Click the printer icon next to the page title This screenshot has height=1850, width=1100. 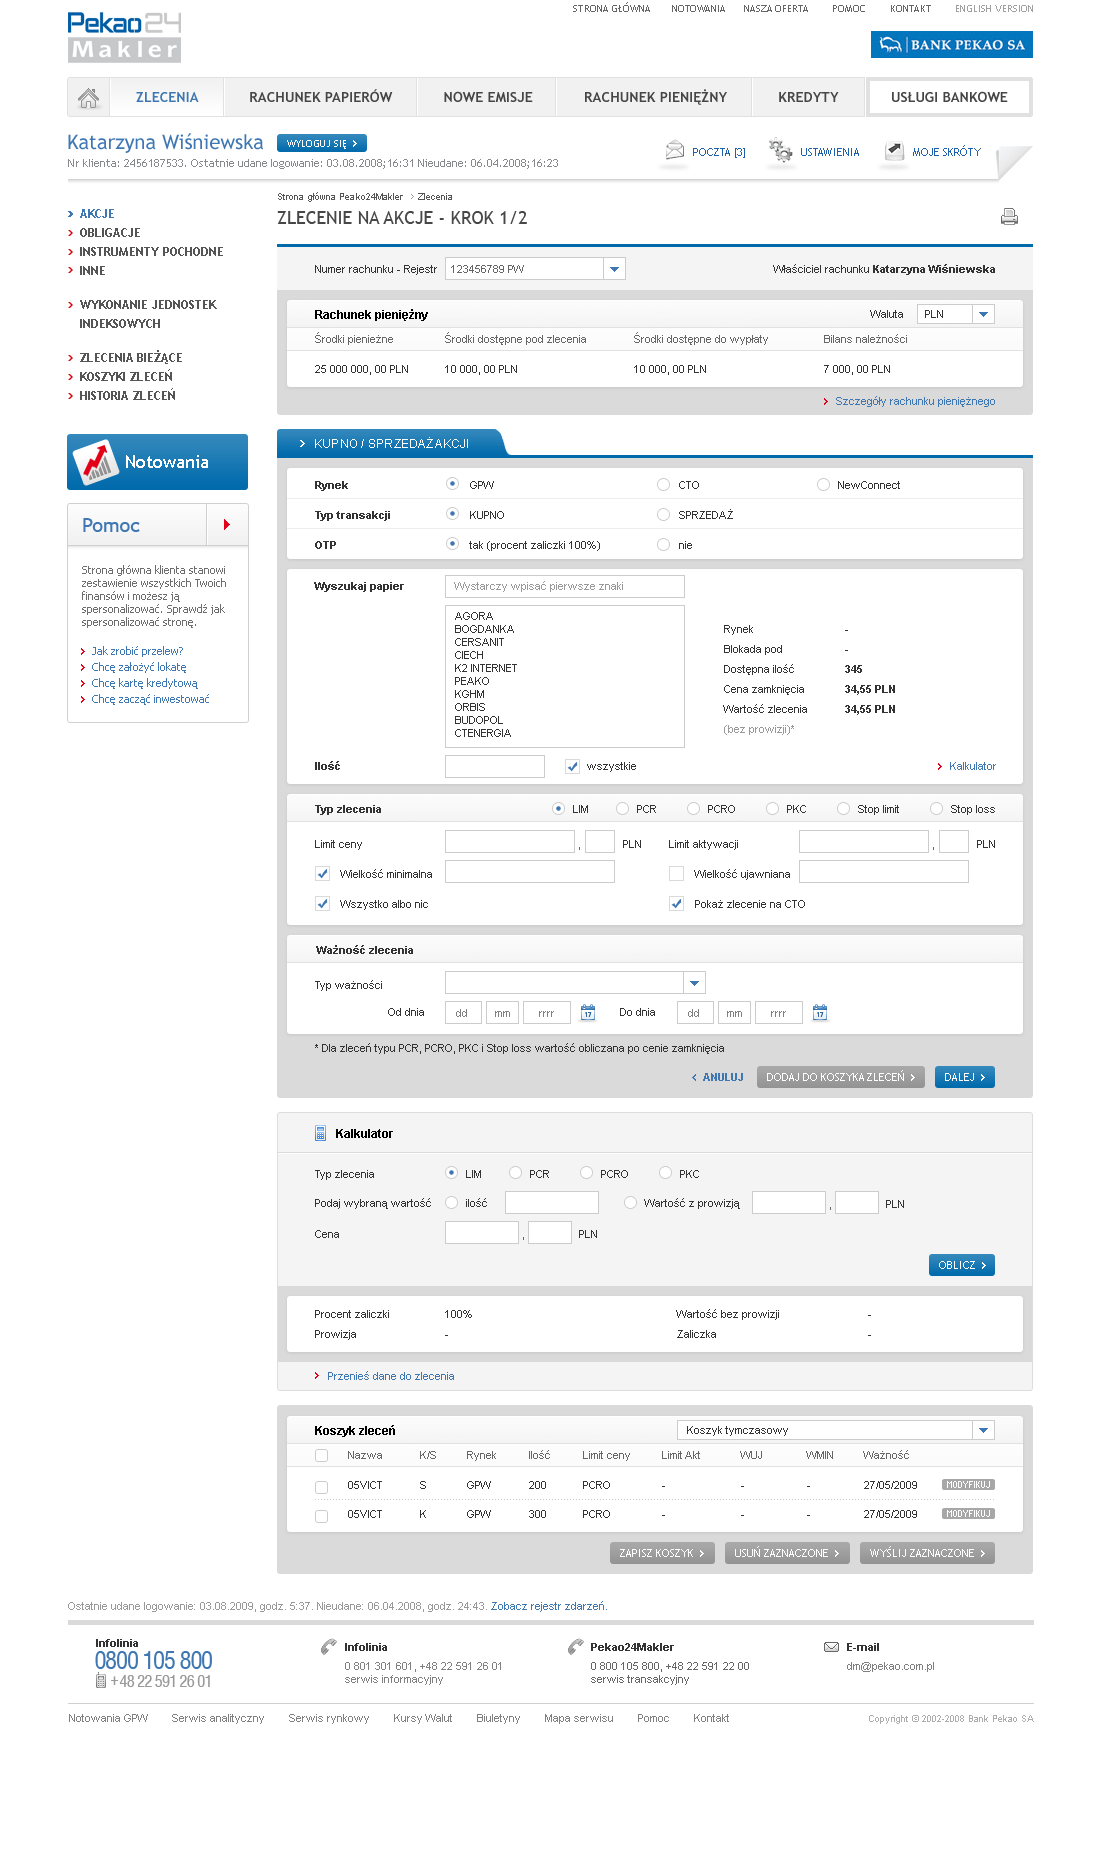pyautogui.click(x=1009, y=217)
